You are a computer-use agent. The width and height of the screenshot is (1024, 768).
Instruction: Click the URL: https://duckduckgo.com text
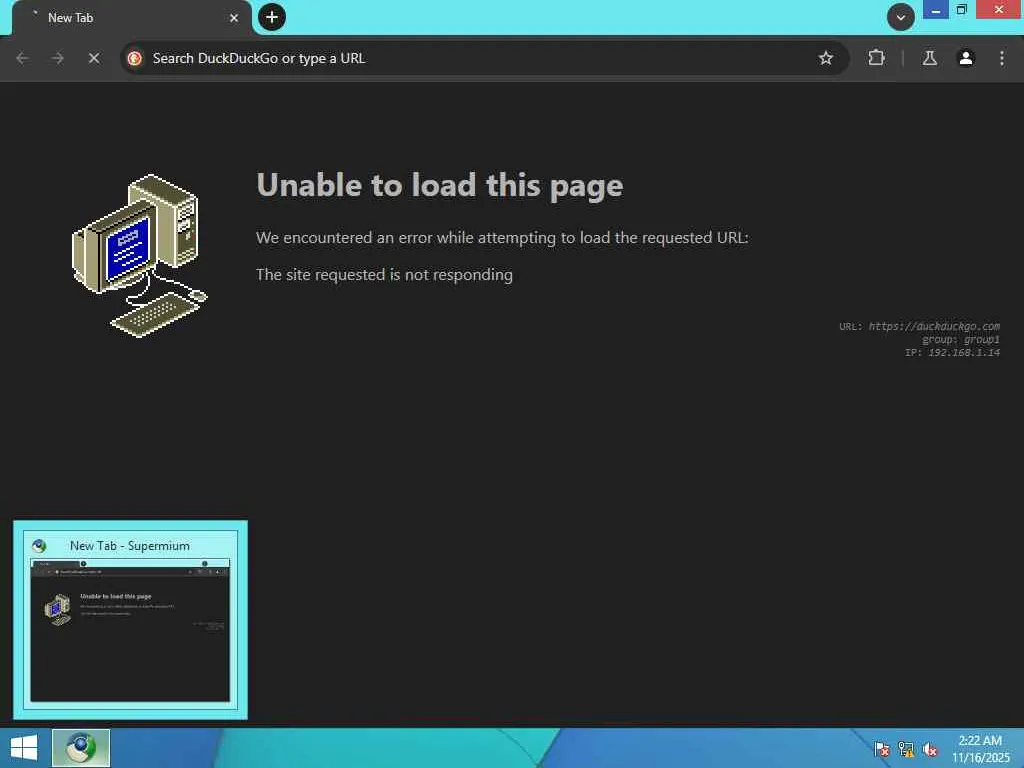point(919,326)
